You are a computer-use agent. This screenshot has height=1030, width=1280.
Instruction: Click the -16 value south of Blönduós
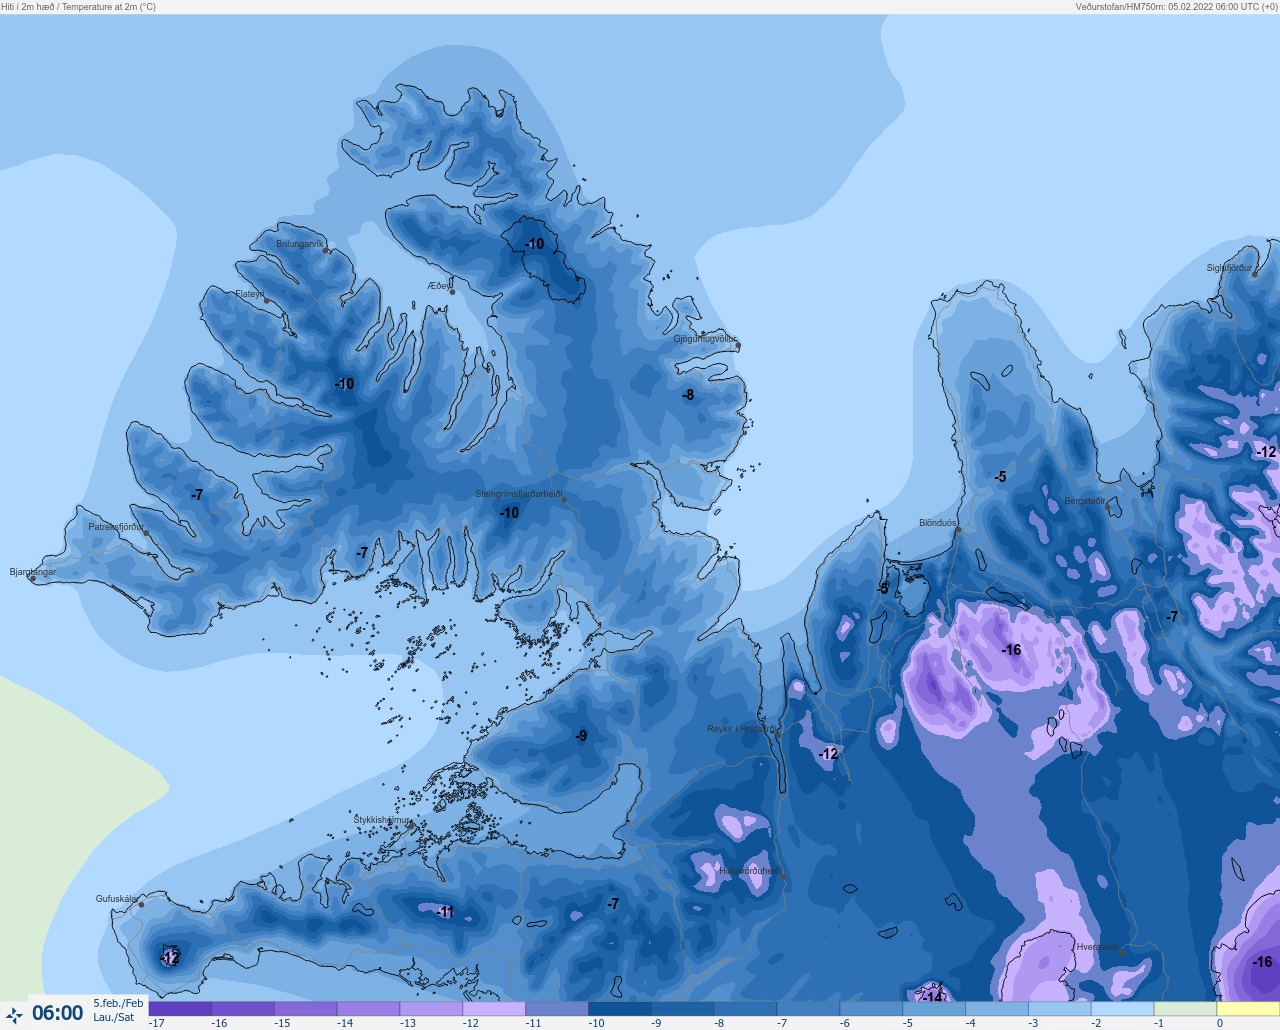[x=1012, y=650]
